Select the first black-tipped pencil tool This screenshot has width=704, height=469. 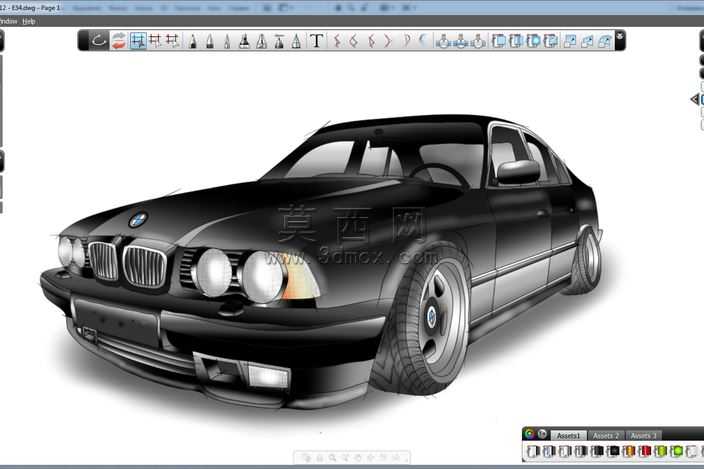tap(193, 41)
